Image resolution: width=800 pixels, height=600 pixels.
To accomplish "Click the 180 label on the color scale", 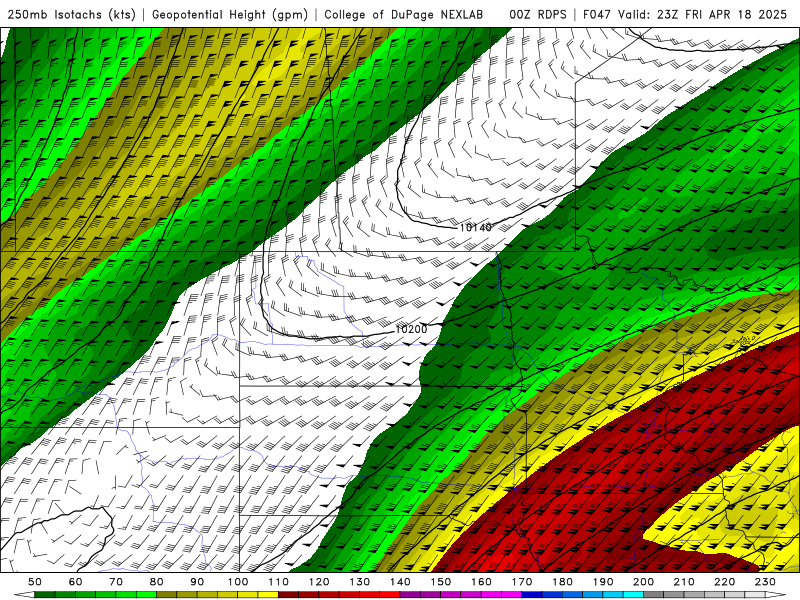I will coord(562,582).
